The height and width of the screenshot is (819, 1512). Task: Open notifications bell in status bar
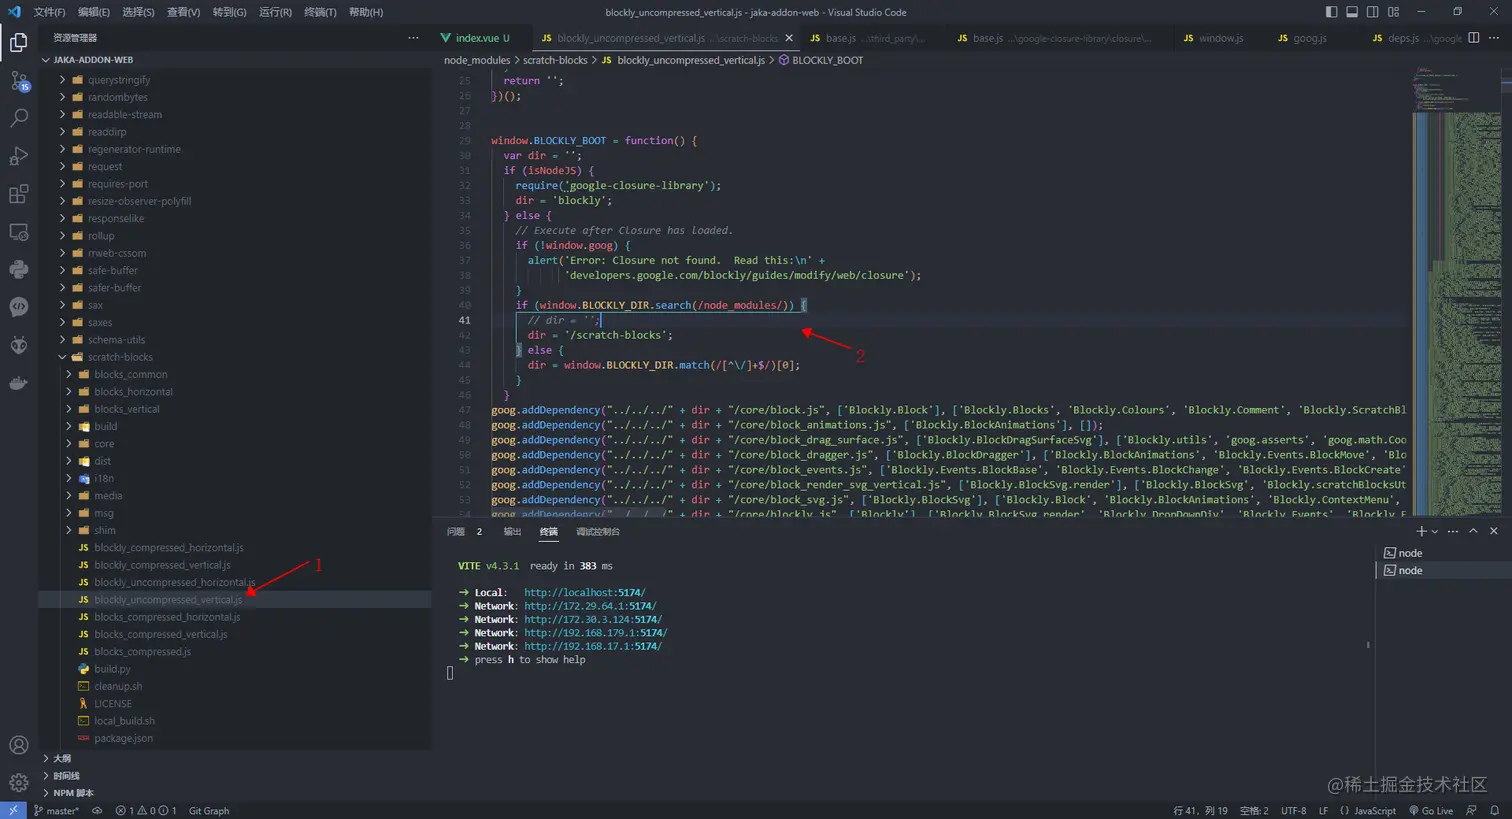(x=1495, y=810)
